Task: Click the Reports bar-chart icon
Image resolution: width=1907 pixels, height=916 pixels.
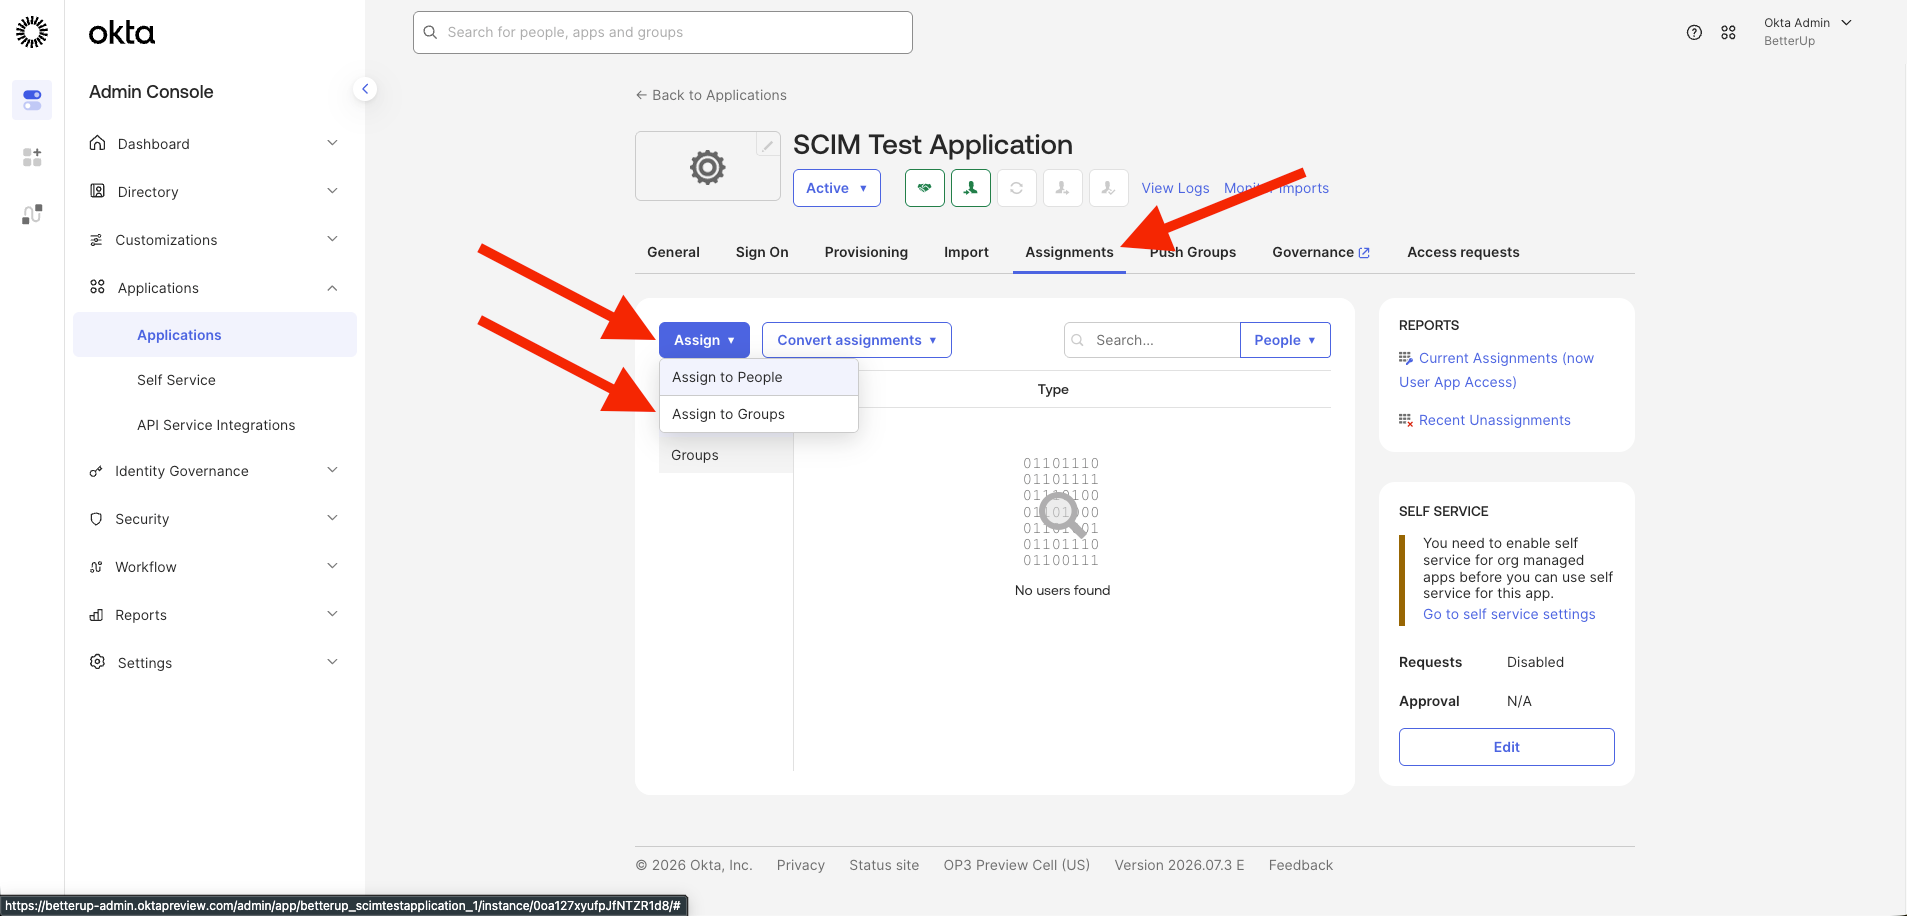Action: pyautogui.click(x=96, y=615)
